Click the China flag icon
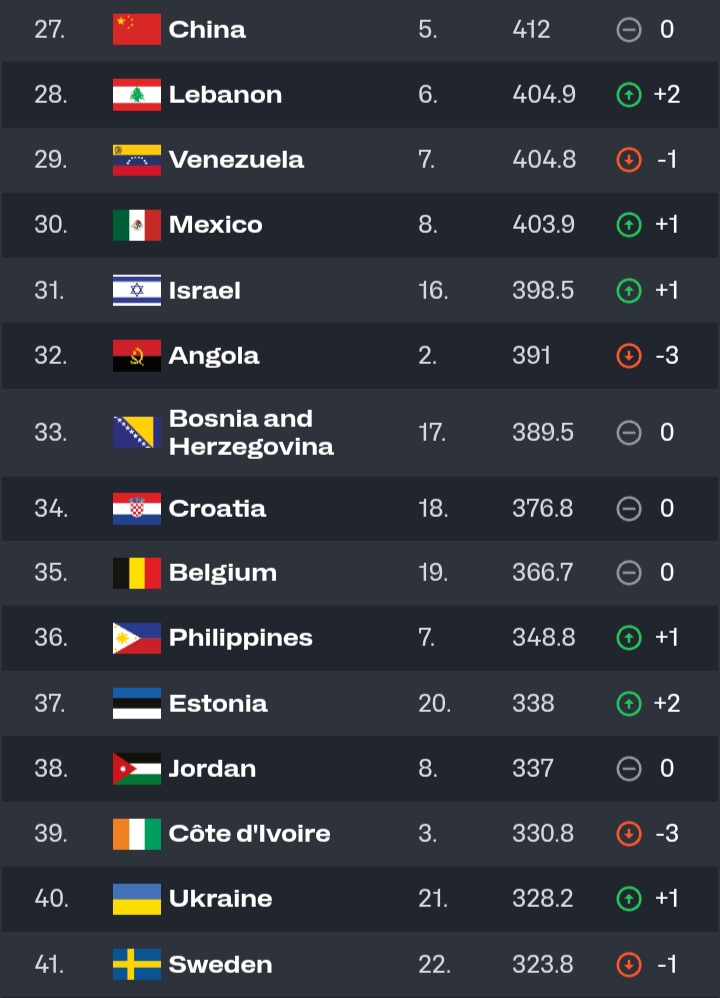Image resolution: width=720 pixels, height=998 pixels. click(136, 30)
